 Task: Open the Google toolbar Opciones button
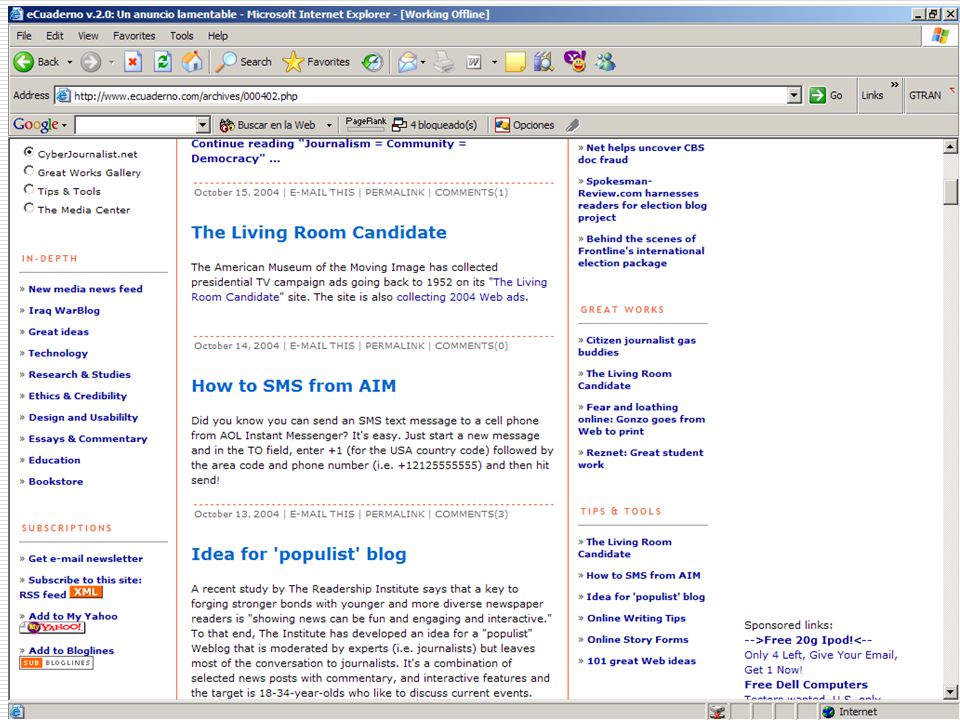(x=524, y=125)
